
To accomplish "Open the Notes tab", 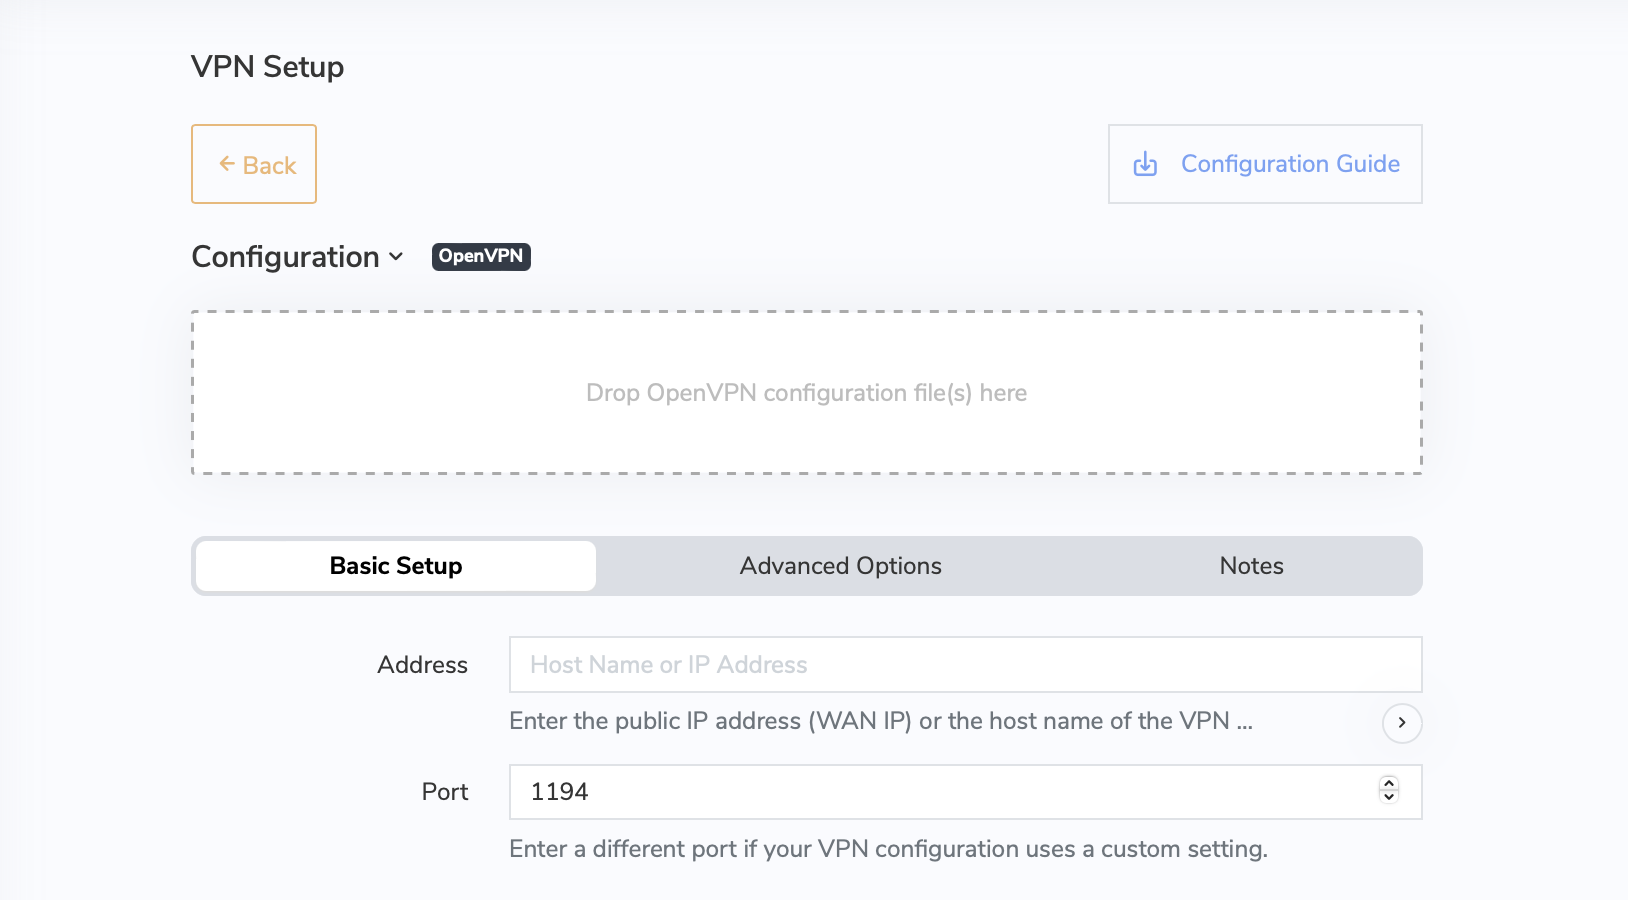I will [1250, 565].
